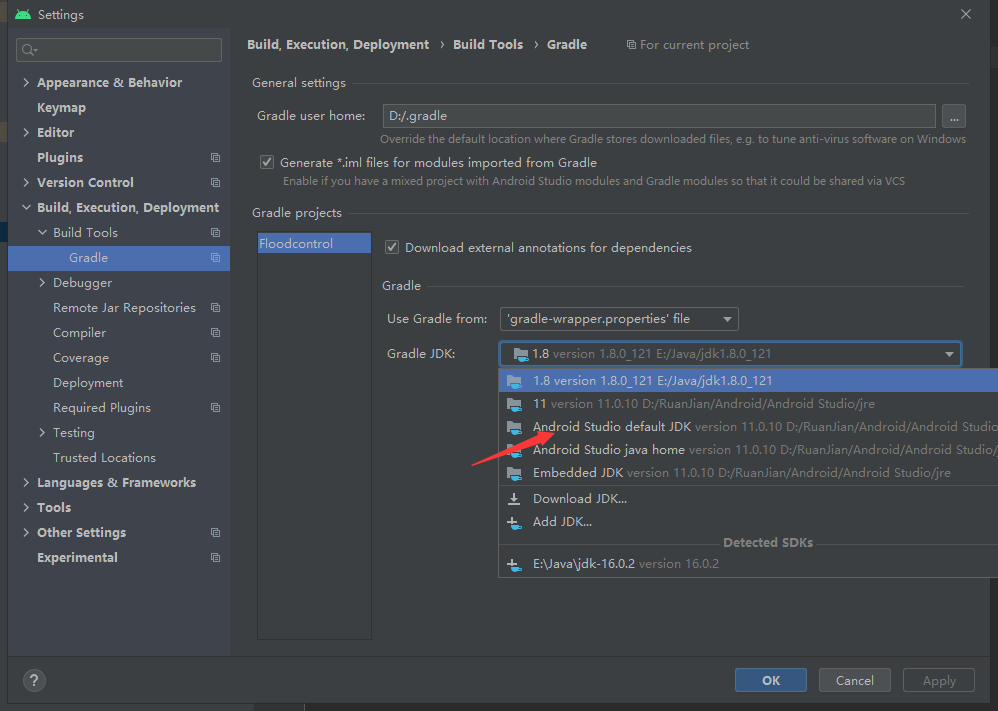Open the Gradle user home file browser

coord(953,116)
